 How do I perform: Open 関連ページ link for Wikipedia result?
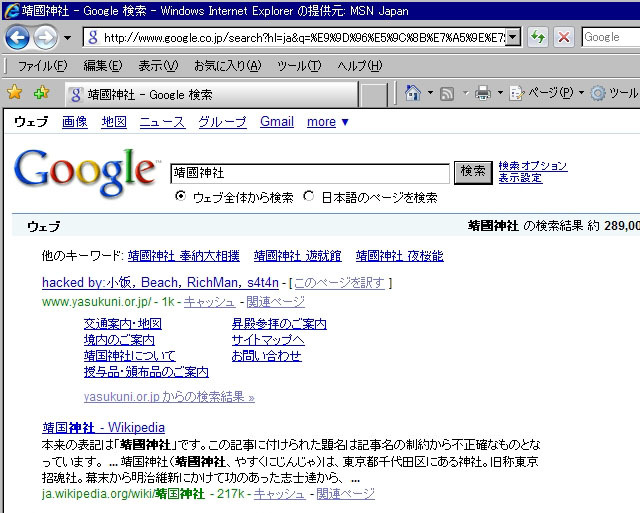[345, 494]
